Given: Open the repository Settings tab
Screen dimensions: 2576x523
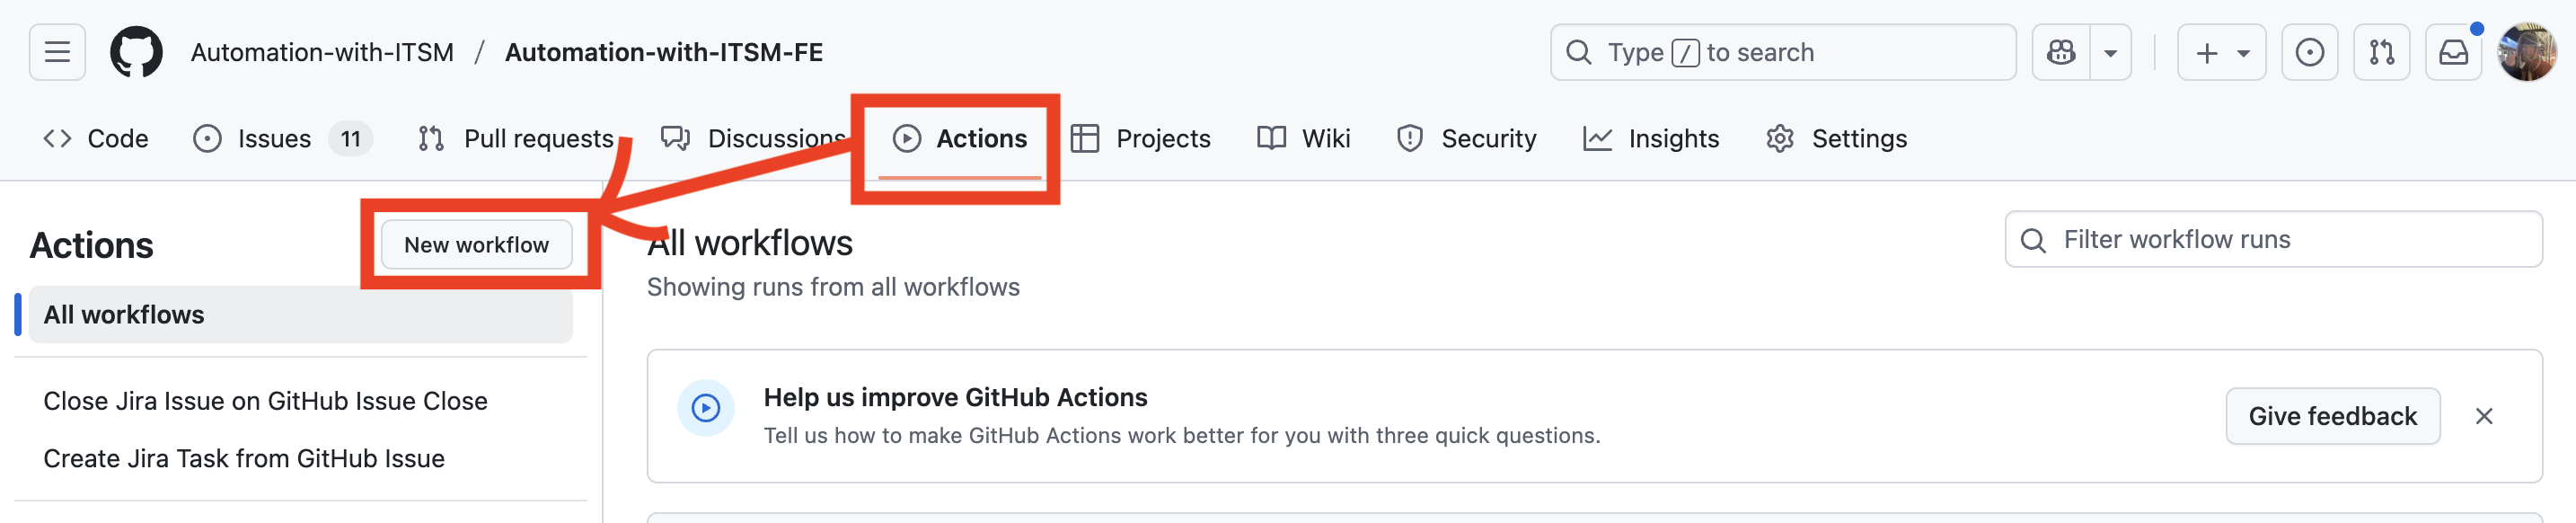Looking at the screenshot, I should (1837, 138).
